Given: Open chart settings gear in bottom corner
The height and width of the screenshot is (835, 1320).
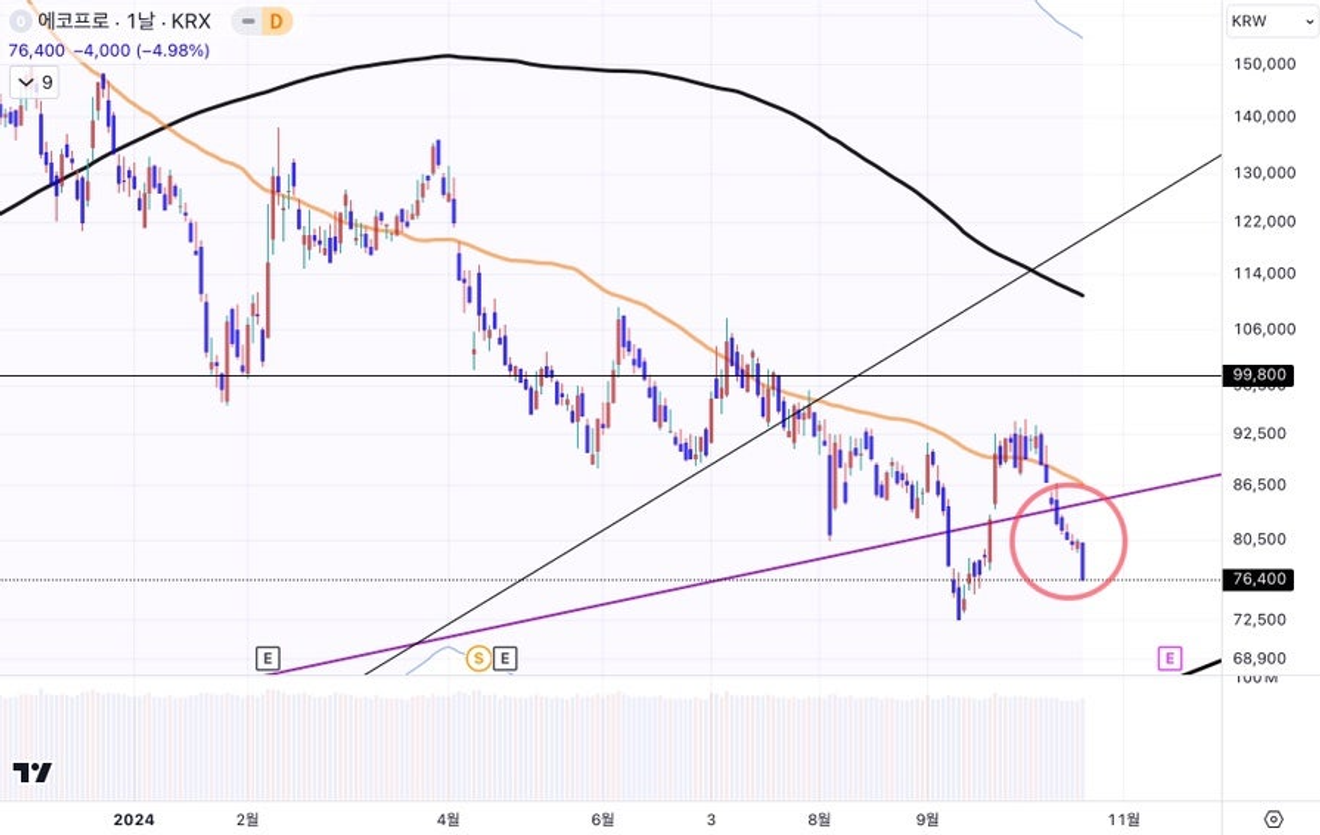Looking at the screenshot, I should (1273, 819).
